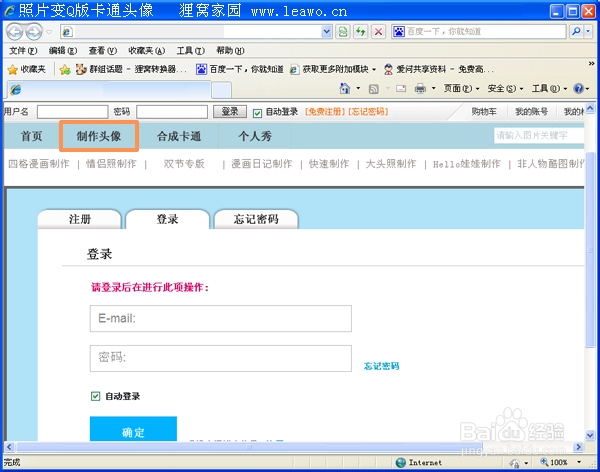Select the 个人秀 navigation tab

tap(255, 136)
